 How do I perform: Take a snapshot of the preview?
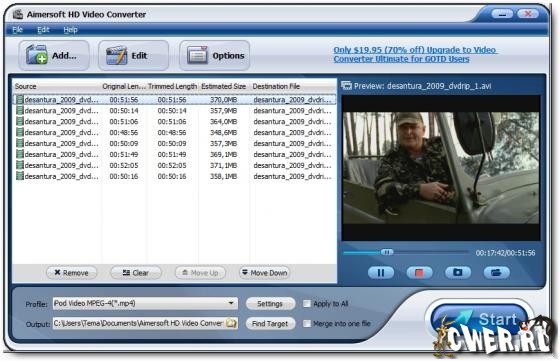click(458, 272)
